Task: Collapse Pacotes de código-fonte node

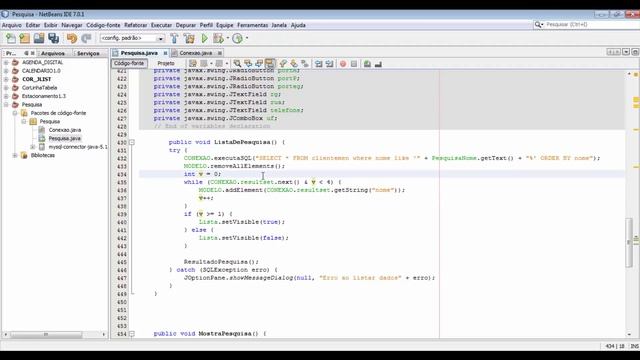Action: 15,113
